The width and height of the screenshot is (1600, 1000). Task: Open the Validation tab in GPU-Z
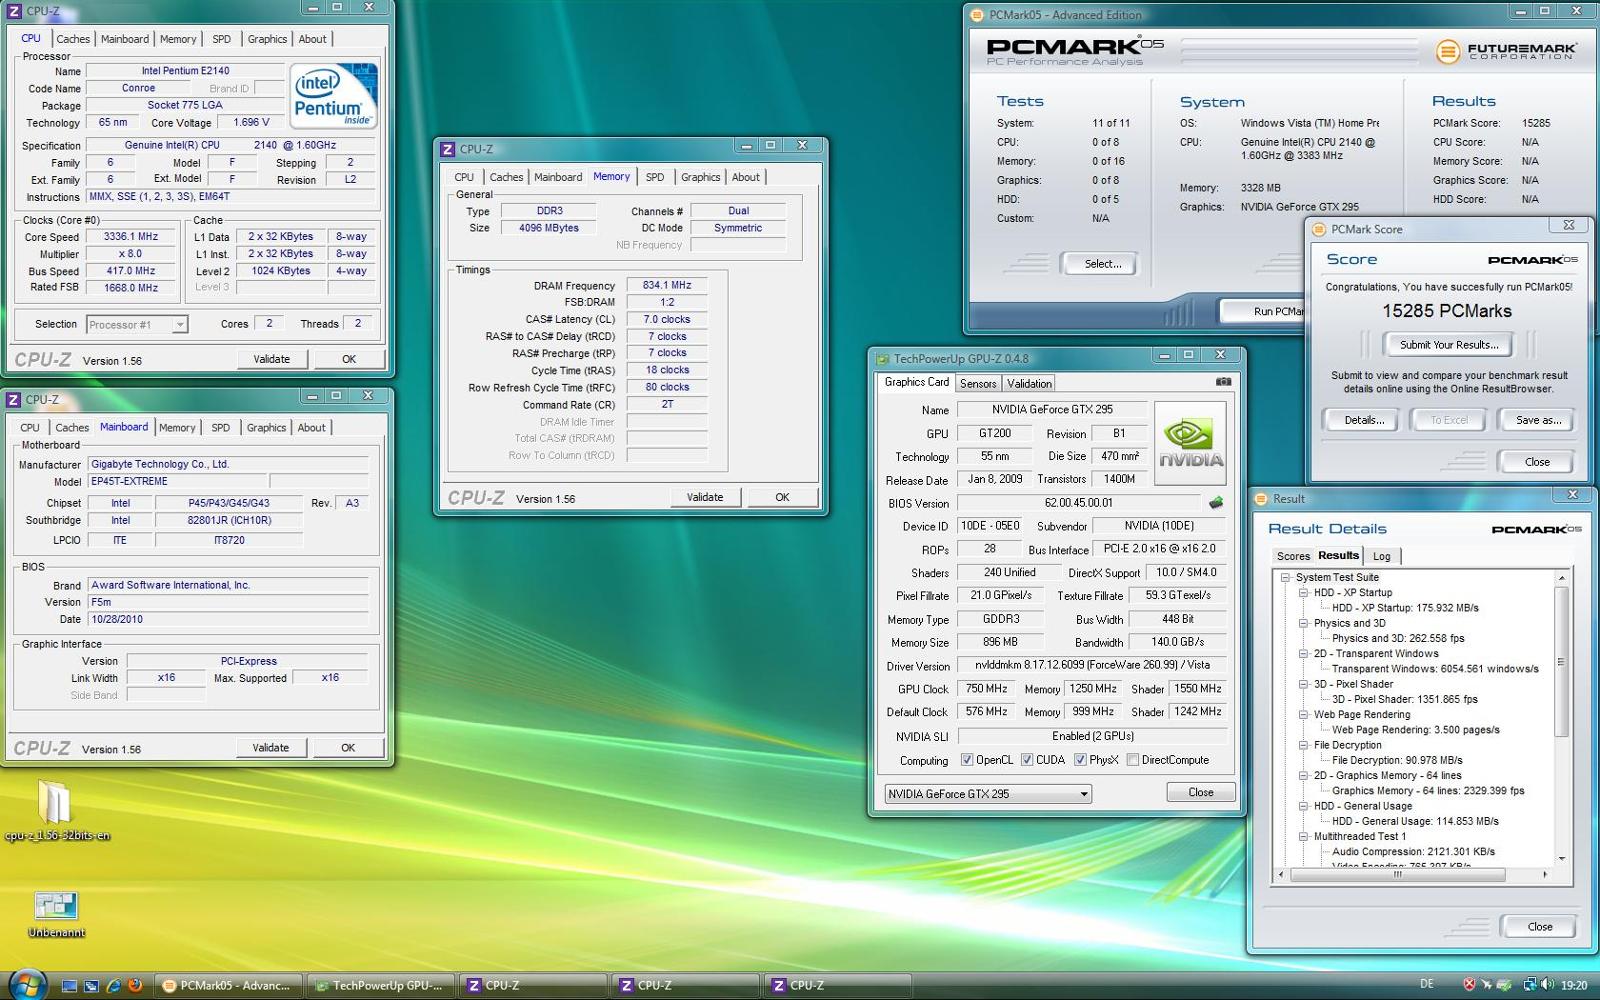(x=1029, y=383)
